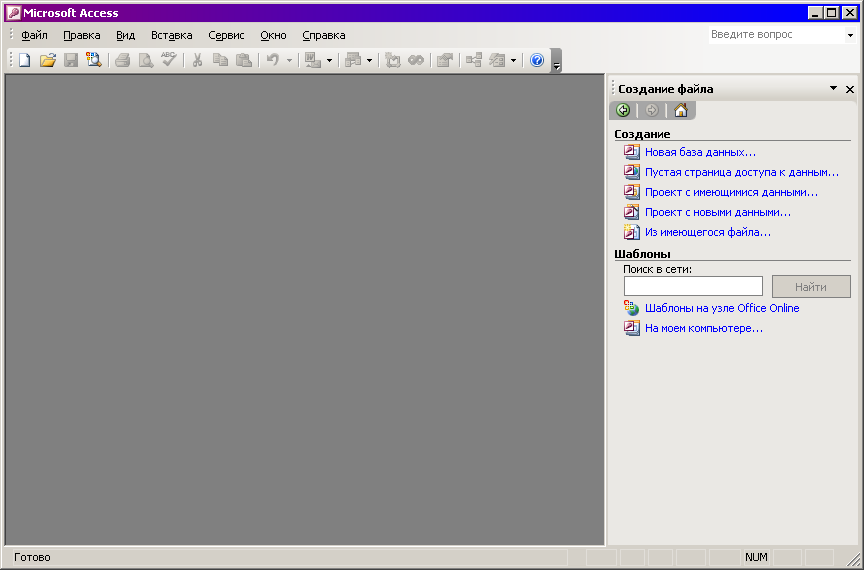Open the Сервис menu
This screenshot has width=864, height=570.
tap(226, 35)
